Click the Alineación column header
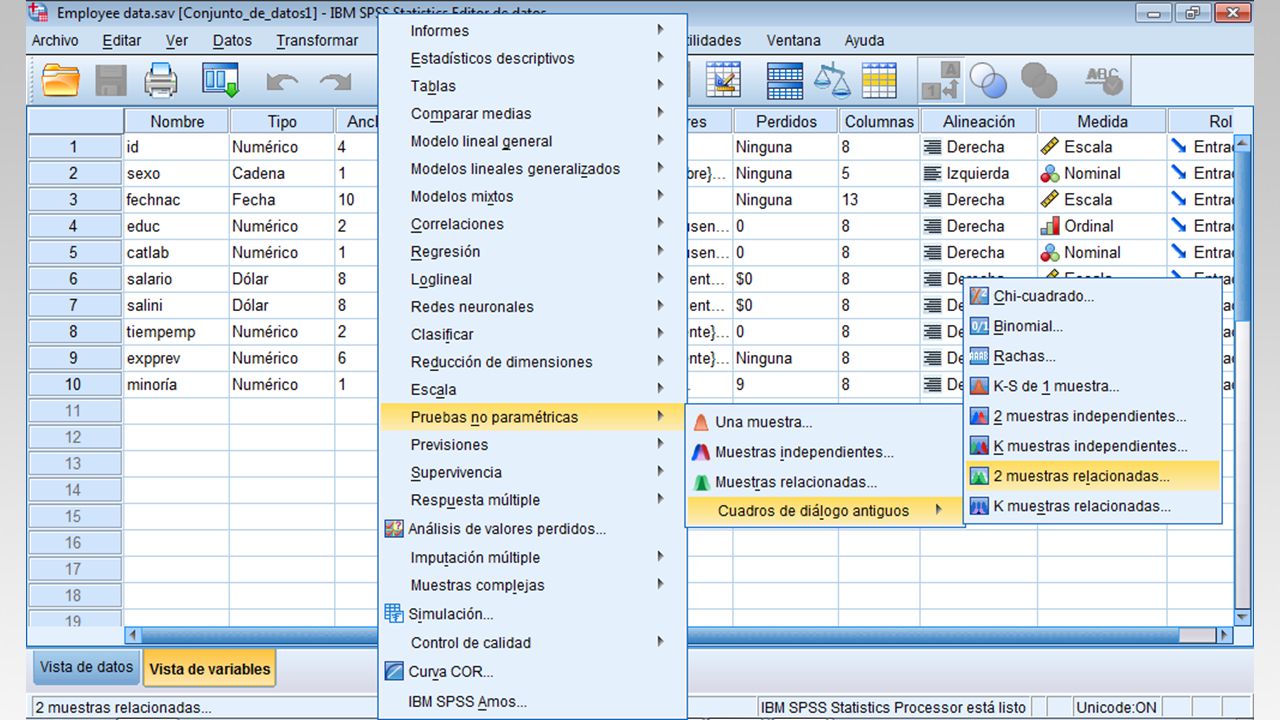 [978, 121]
